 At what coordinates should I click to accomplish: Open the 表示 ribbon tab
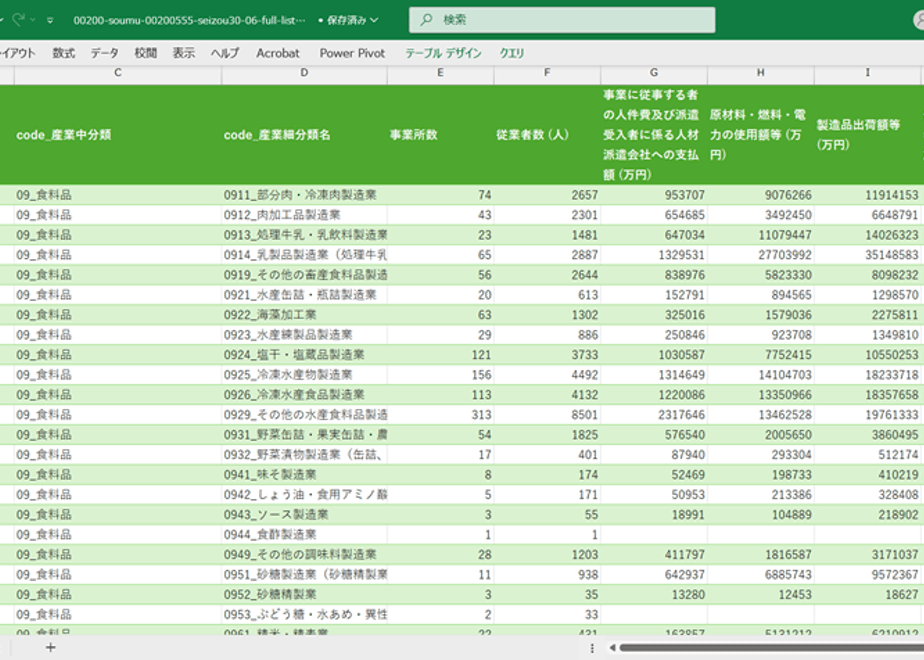[183, 53]
